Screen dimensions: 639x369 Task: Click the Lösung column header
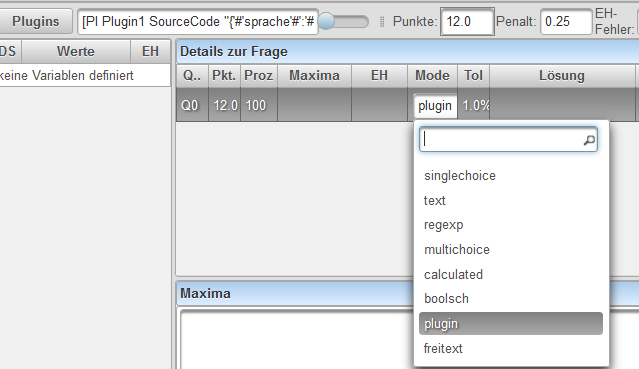562,76
